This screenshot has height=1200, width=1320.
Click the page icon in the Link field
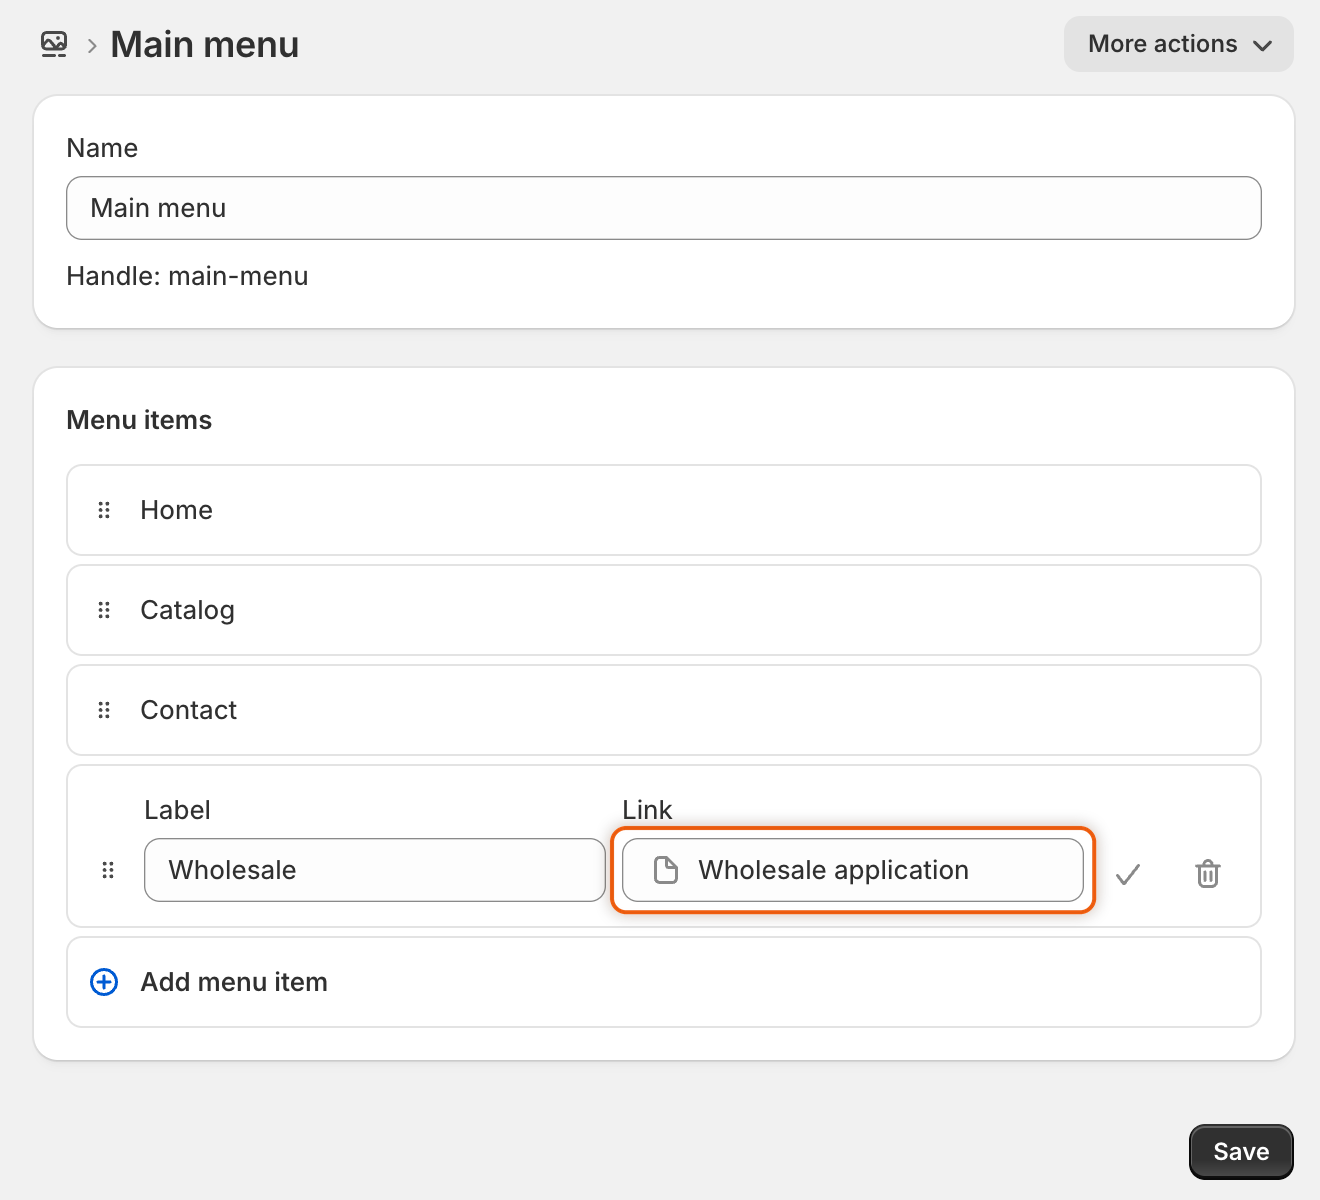click(x=666, y=870)
